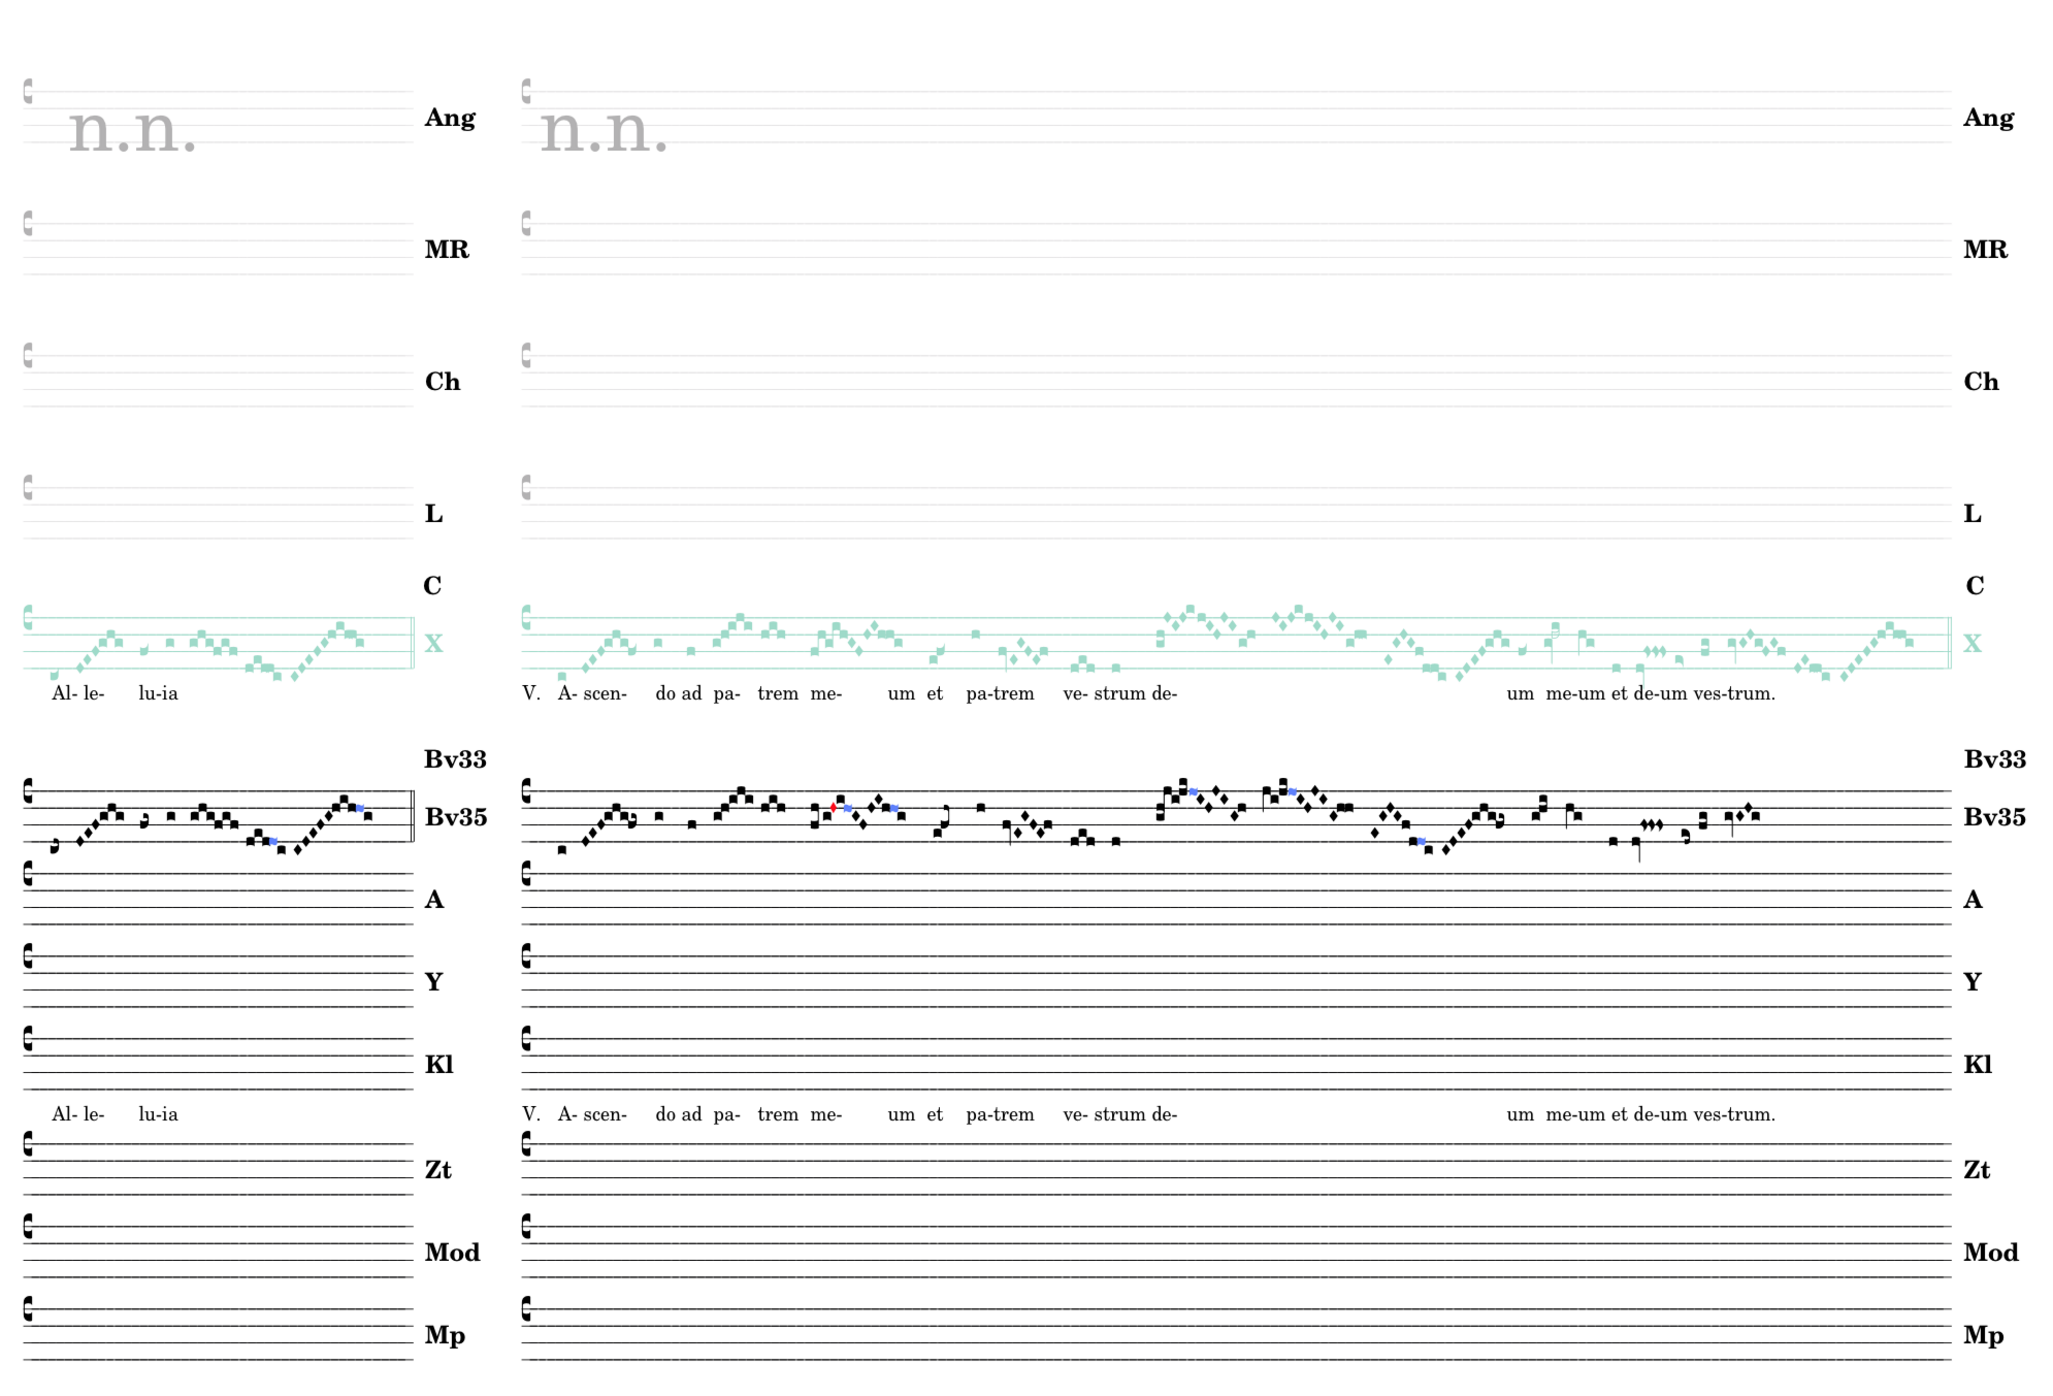Click the first black note of Bv35 verse
Image resolution: width=2053 pixels, height=1396 pixels.
[562, 850]
